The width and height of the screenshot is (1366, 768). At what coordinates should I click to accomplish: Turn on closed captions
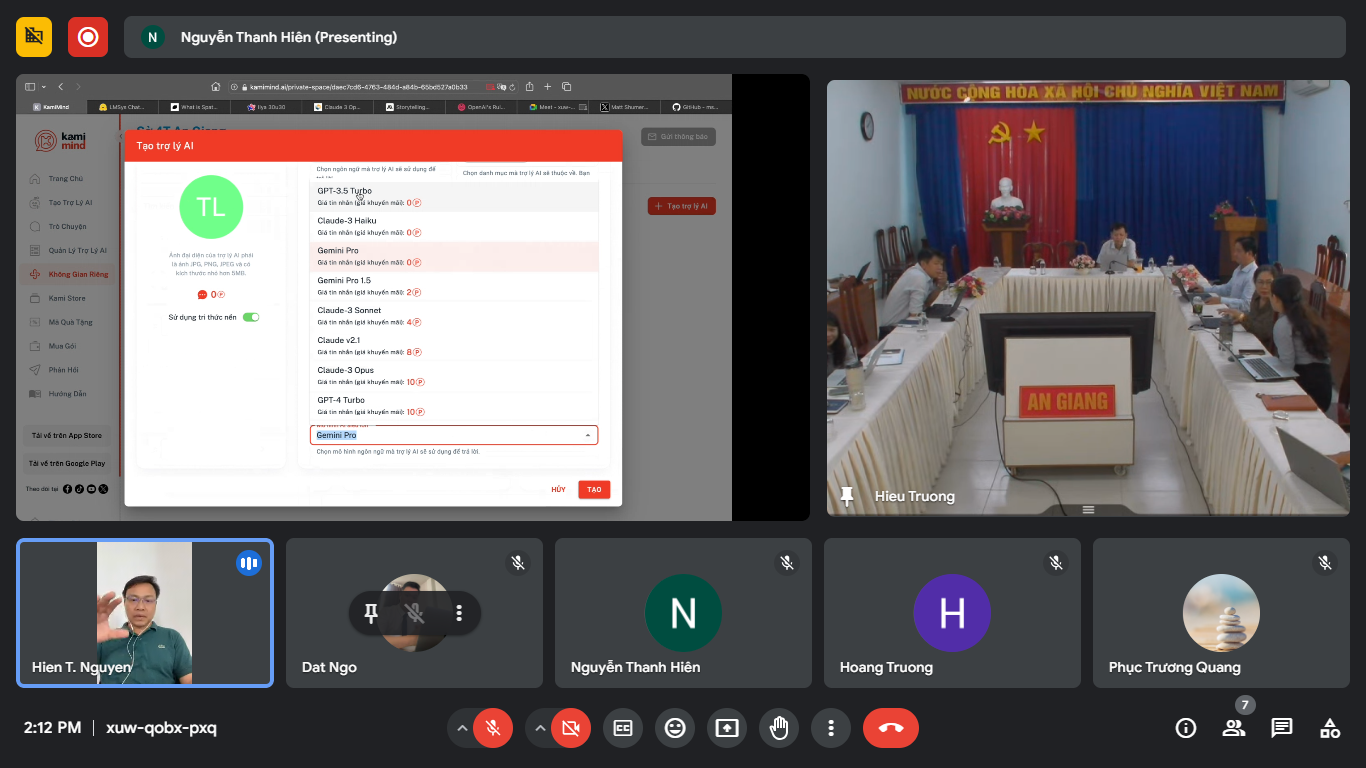(623, 728)
